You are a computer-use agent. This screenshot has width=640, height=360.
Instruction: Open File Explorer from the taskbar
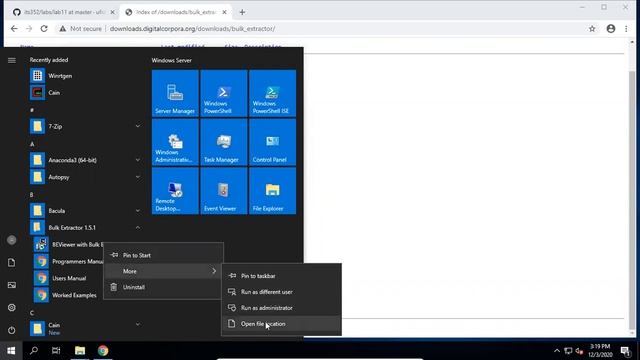click(80, 351)
